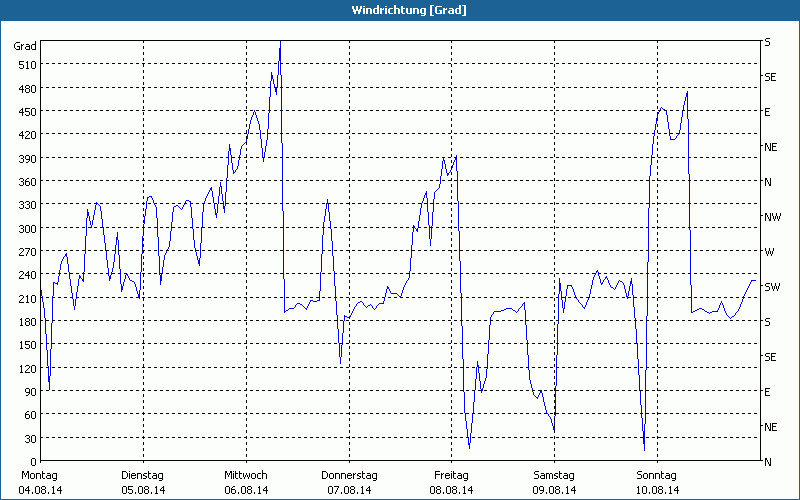Click the W compass label on the right axis
This screenshot has height=500, width=800.
coord(769,252)
